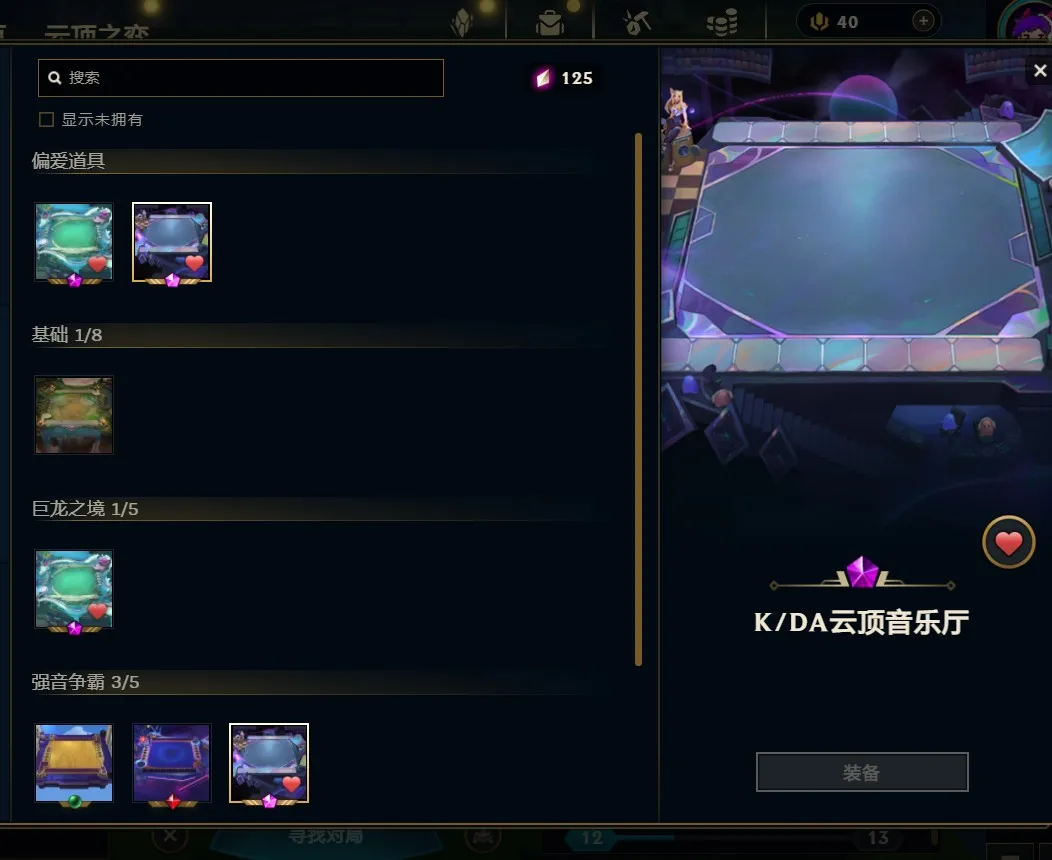The image size is (1052, 860).
Task: Focus the 搜索 search field
Action: coord(241,78)
